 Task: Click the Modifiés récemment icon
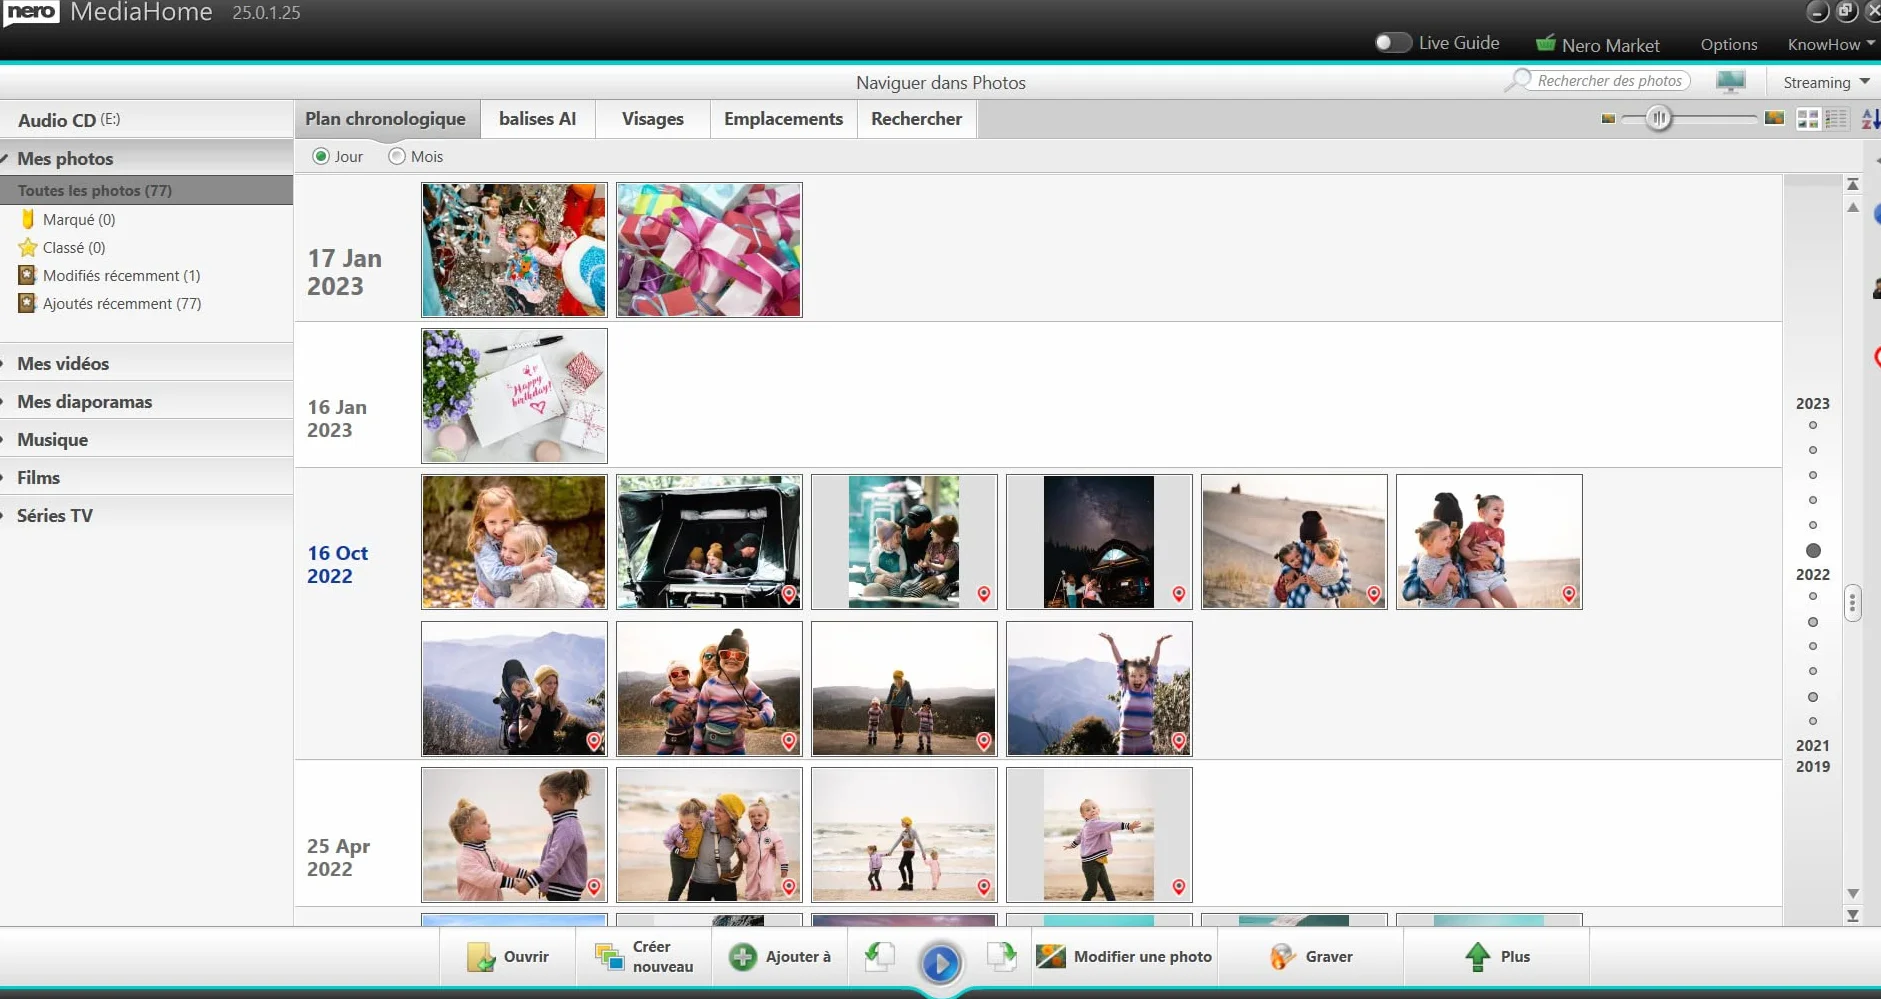click(28, 275)
